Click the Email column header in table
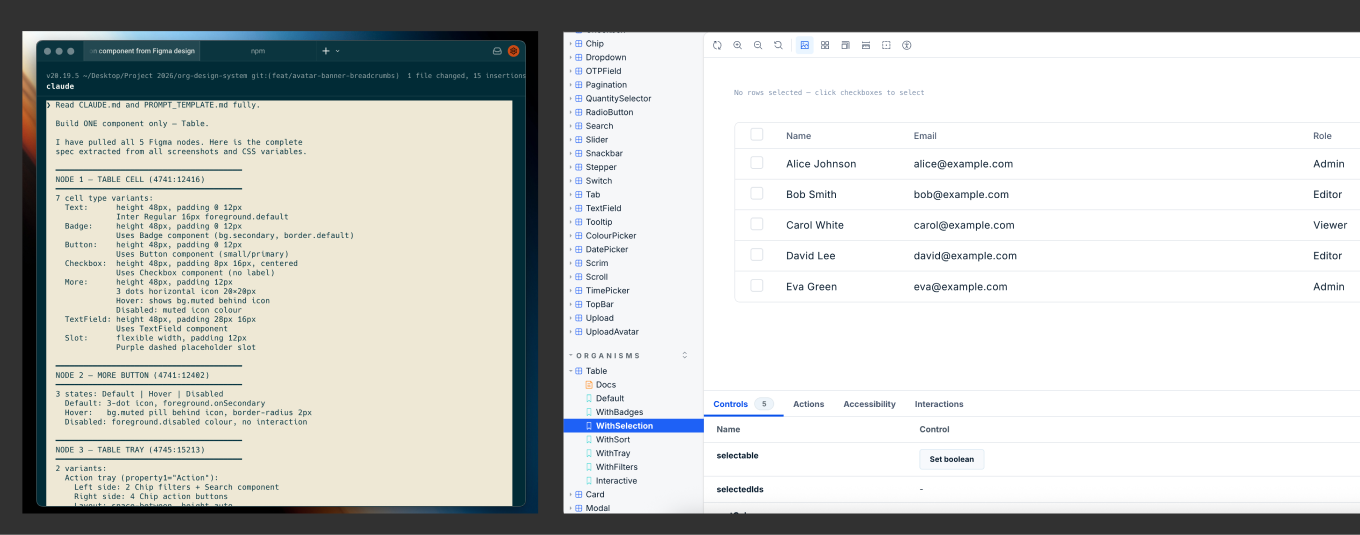Viewport: 1360px width, 535px height. (925, 135)
